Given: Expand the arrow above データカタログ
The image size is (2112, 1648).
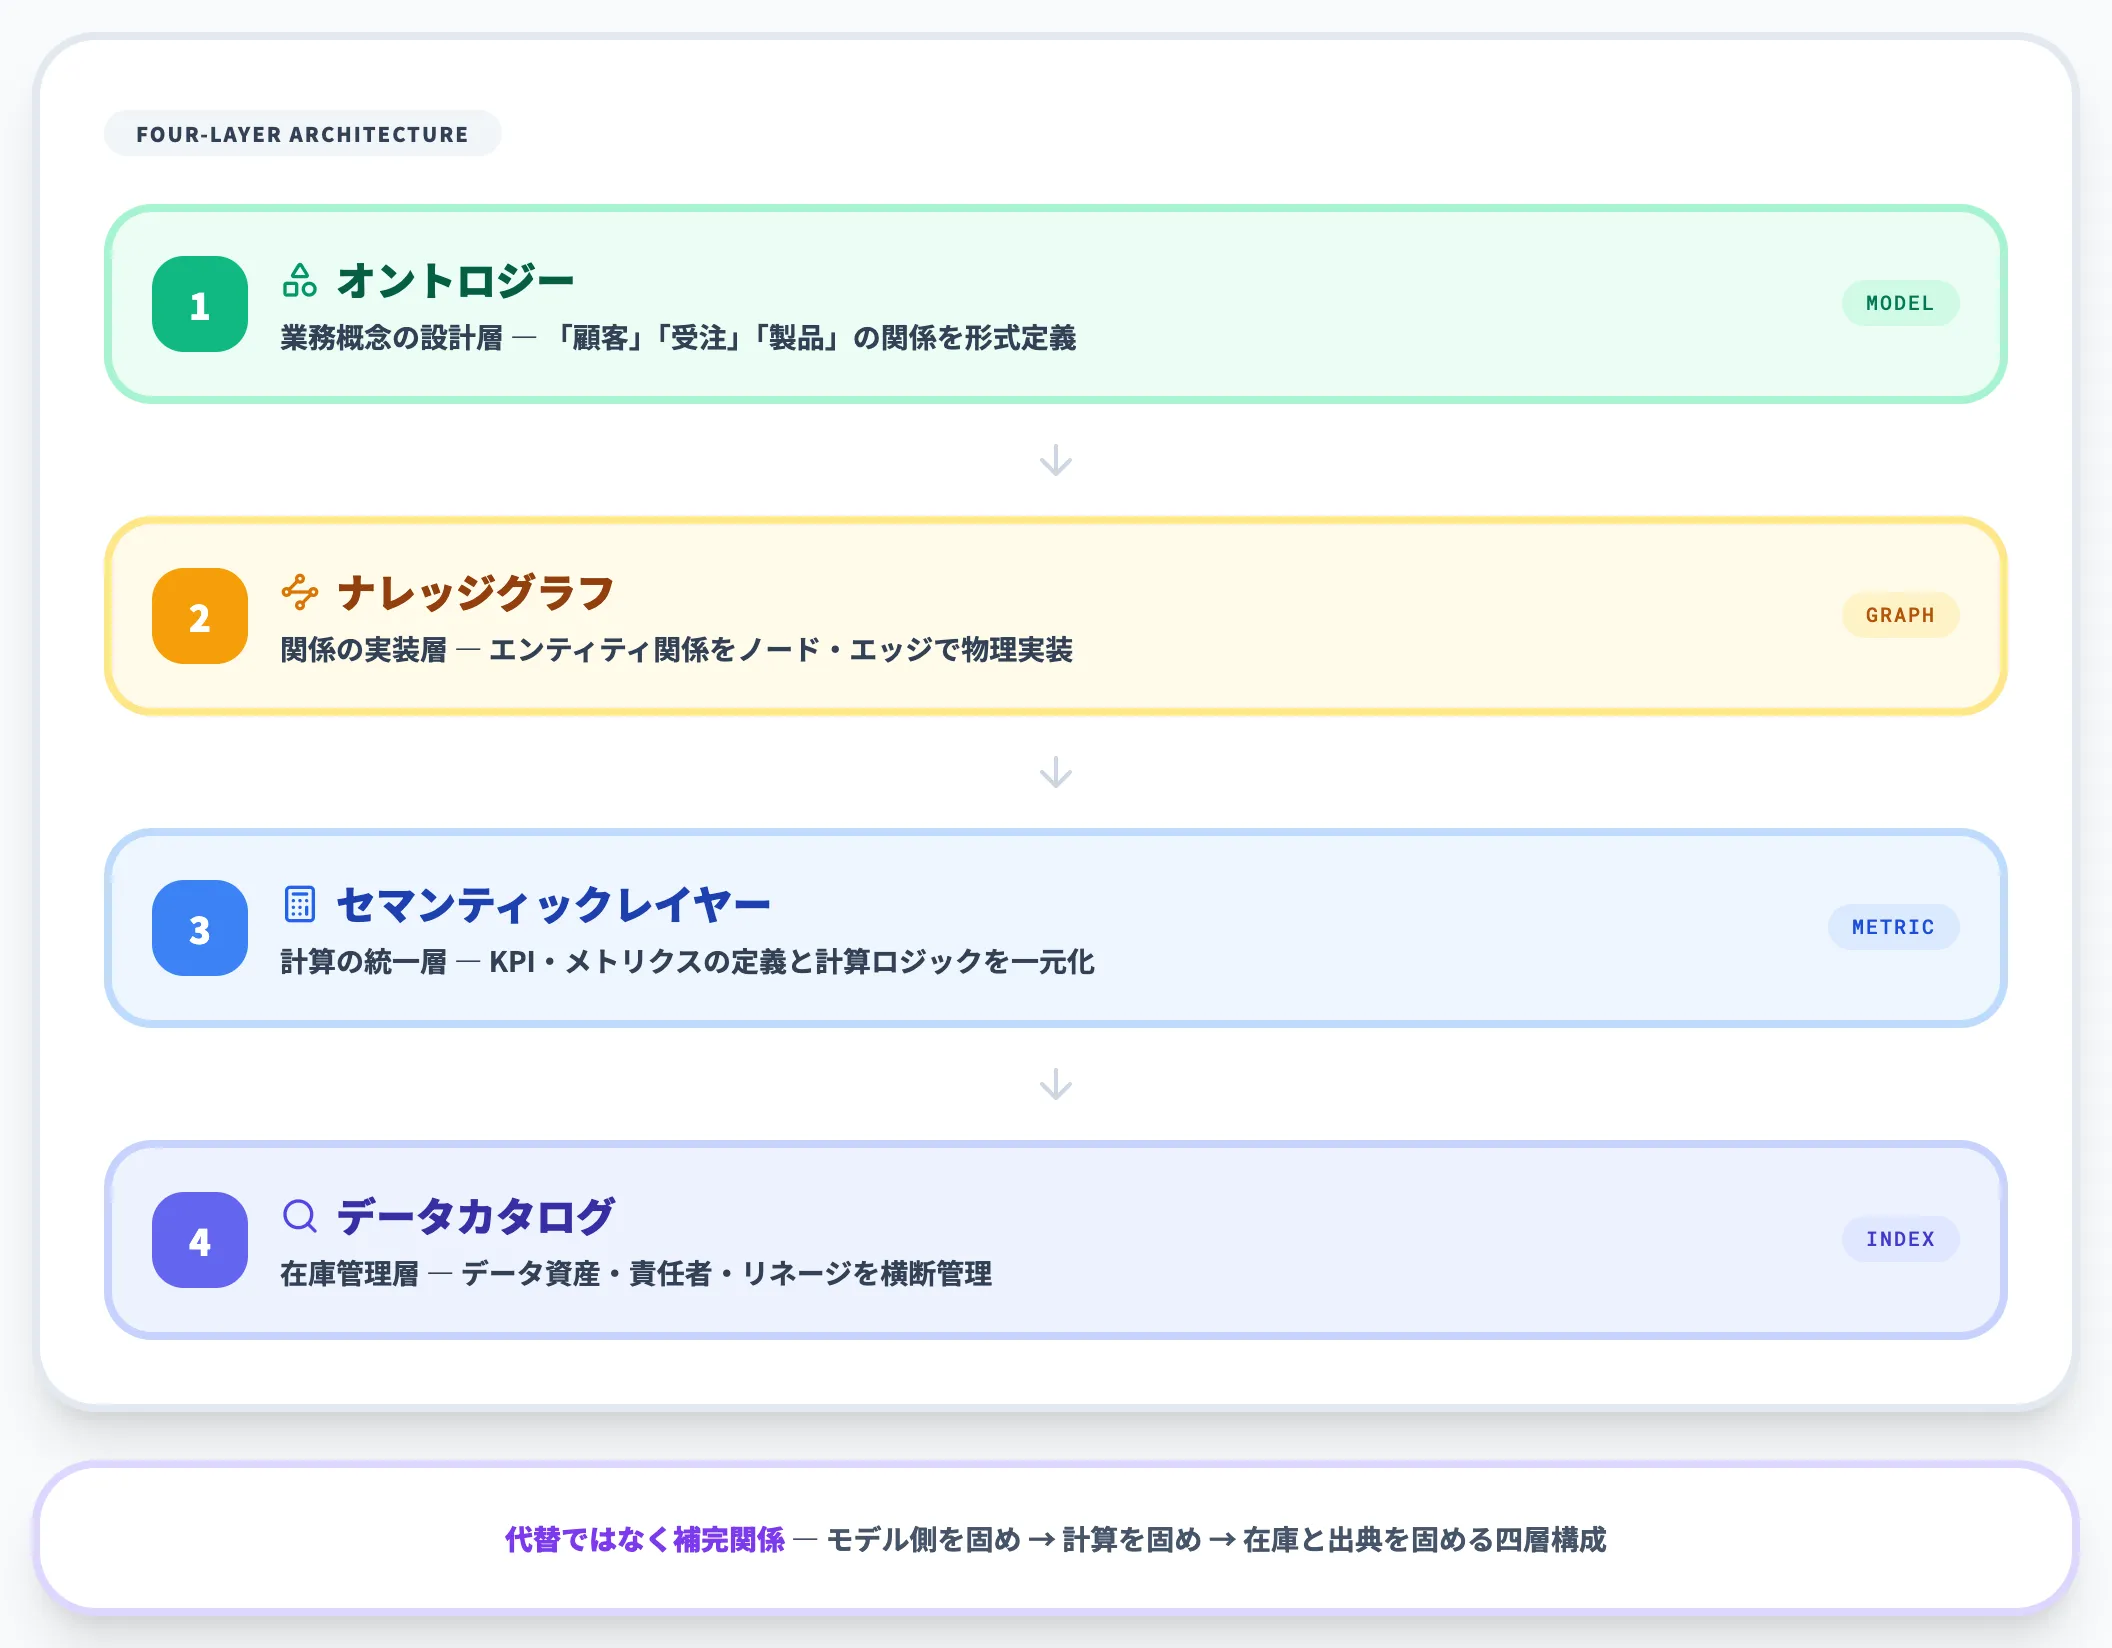Looking at the screenshot, I should [1055, 1085].
